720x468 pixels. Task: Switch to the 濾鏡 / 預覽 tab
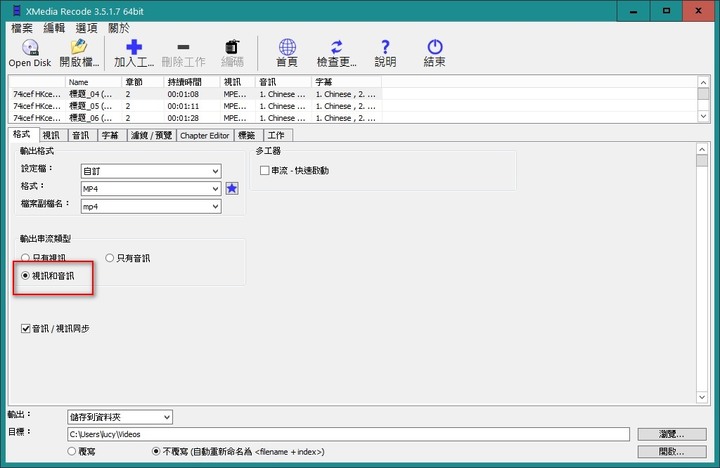[x=151, y=135]
